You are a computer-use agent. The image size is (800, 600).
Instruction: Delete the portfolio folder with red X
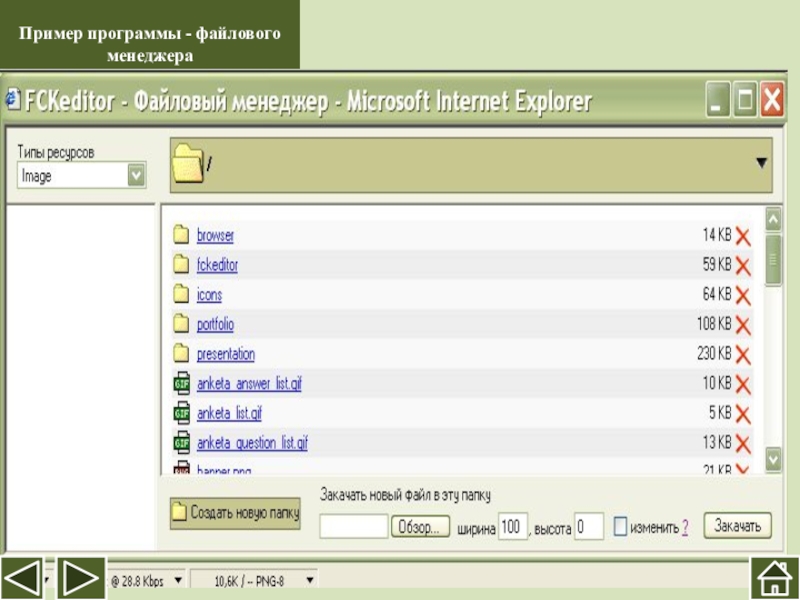pyautogui.click(x=743, y=326)
